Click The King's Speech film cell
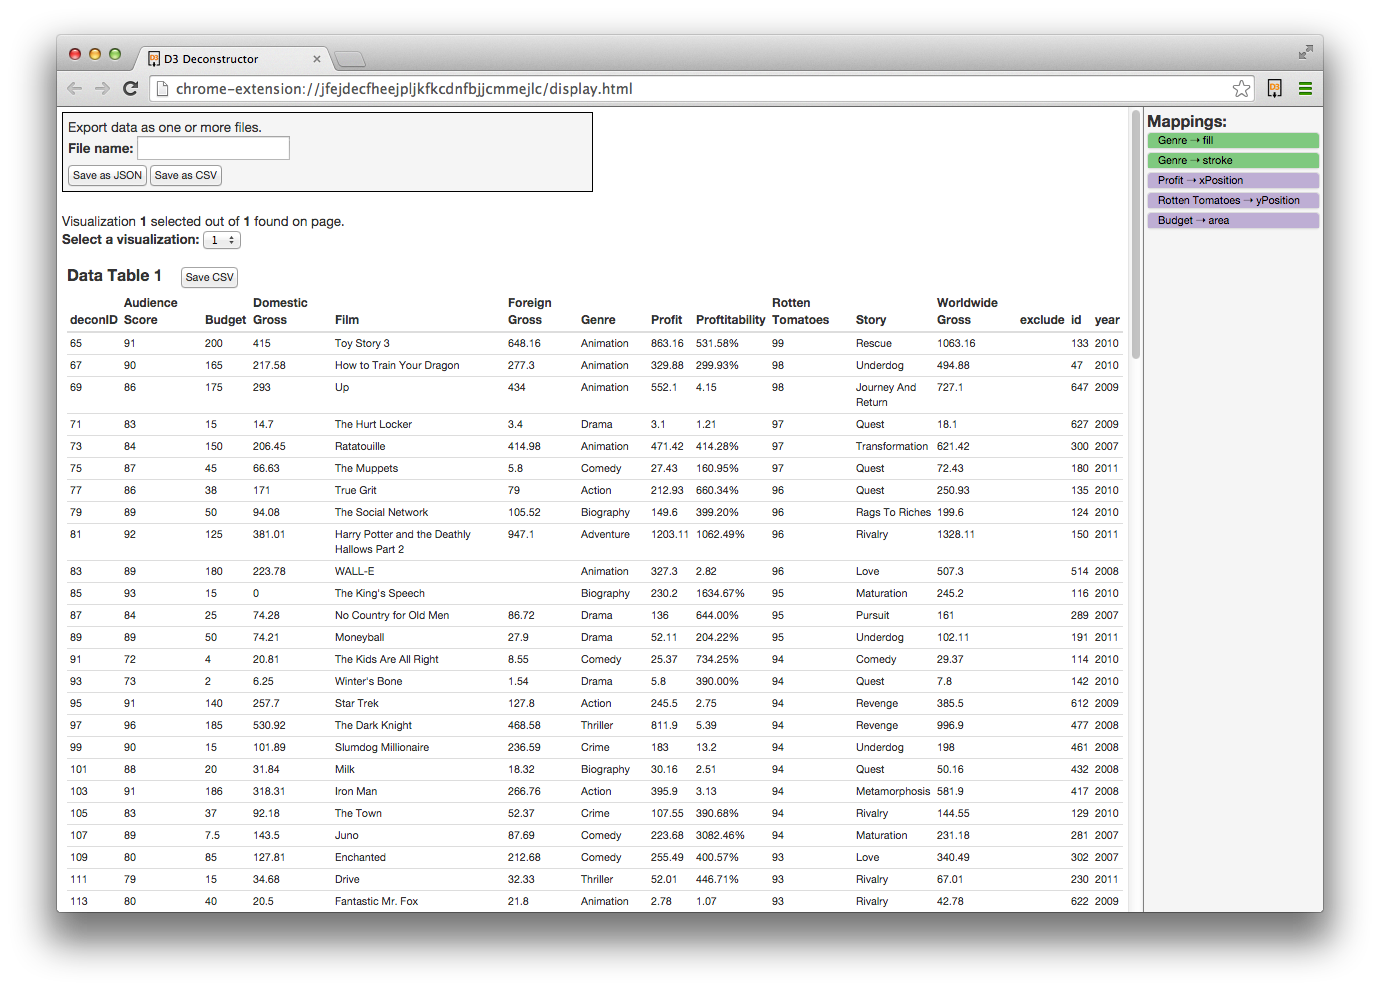Screen dimensions: 1380x991 tap(380, 593)
